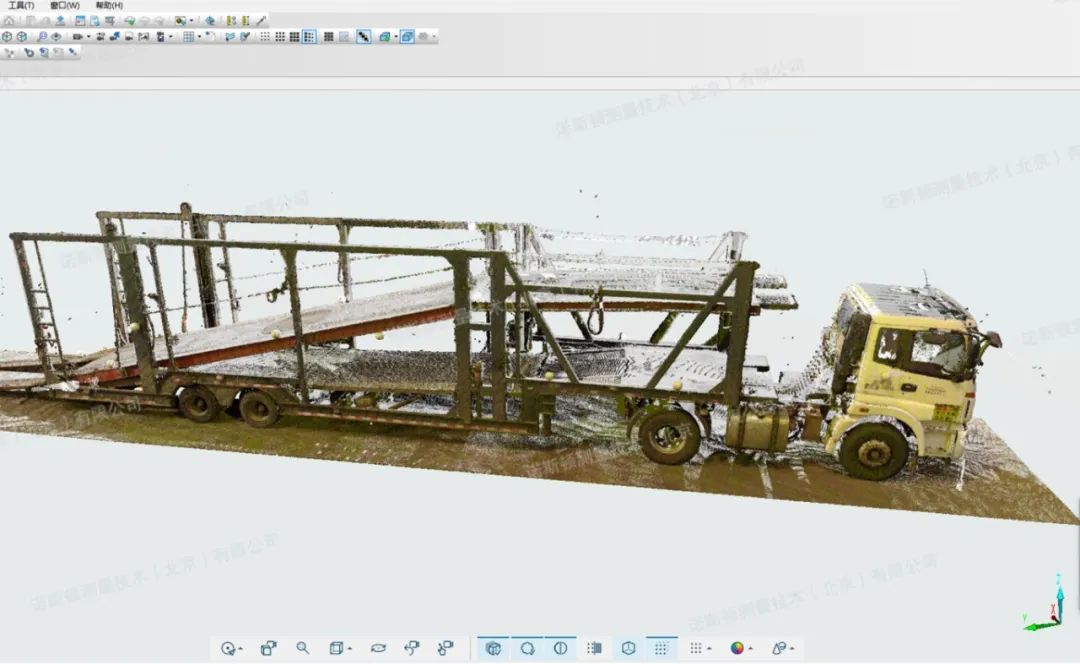Click the XYZ axis triad in the viewport corner

point(1046,605)
